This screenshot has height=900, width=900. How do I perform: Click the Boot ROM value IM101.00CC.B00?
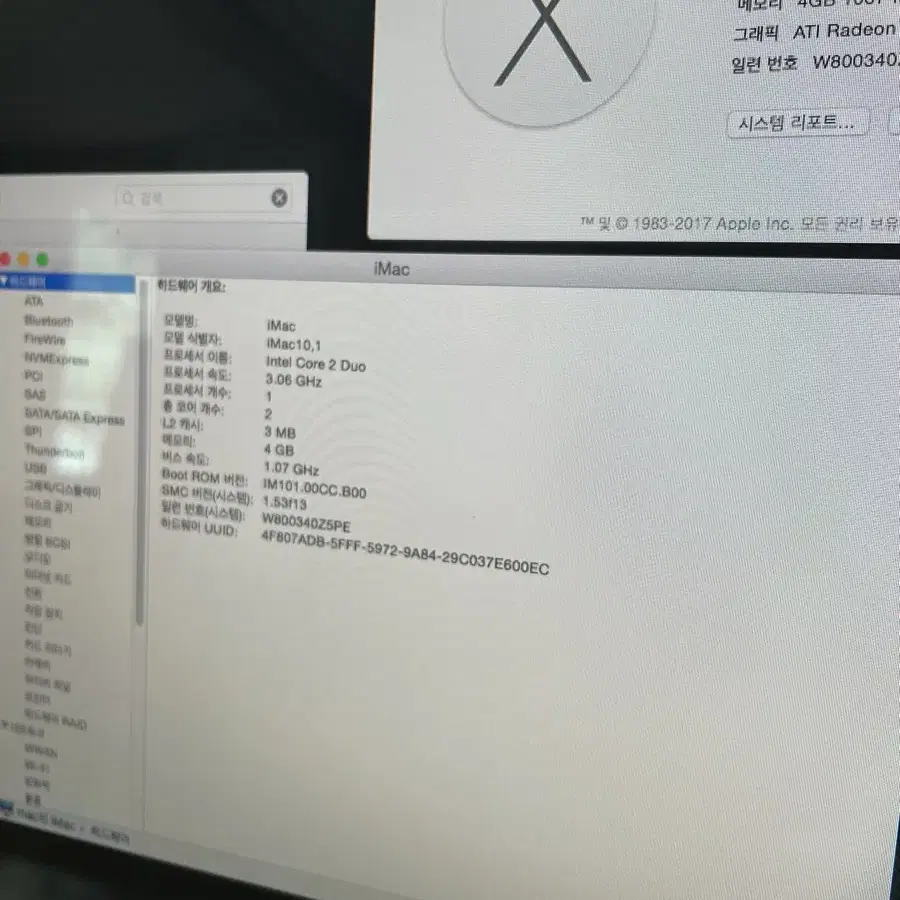coord(315,488)
